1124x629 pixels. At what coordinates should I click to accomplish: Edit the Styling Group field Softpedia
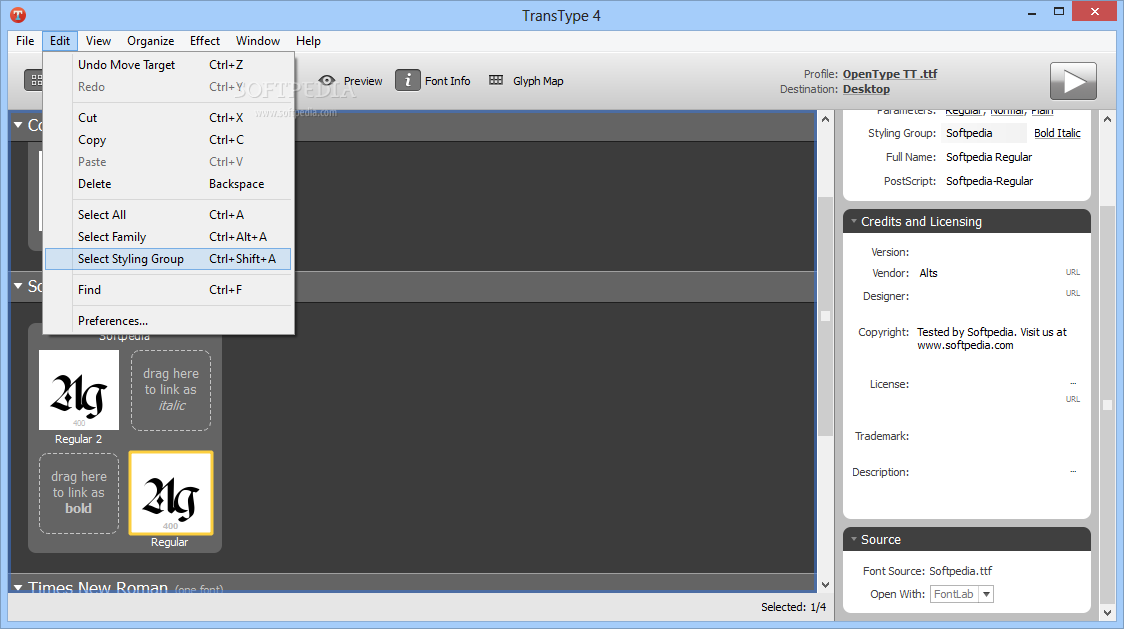pos(984,133)
